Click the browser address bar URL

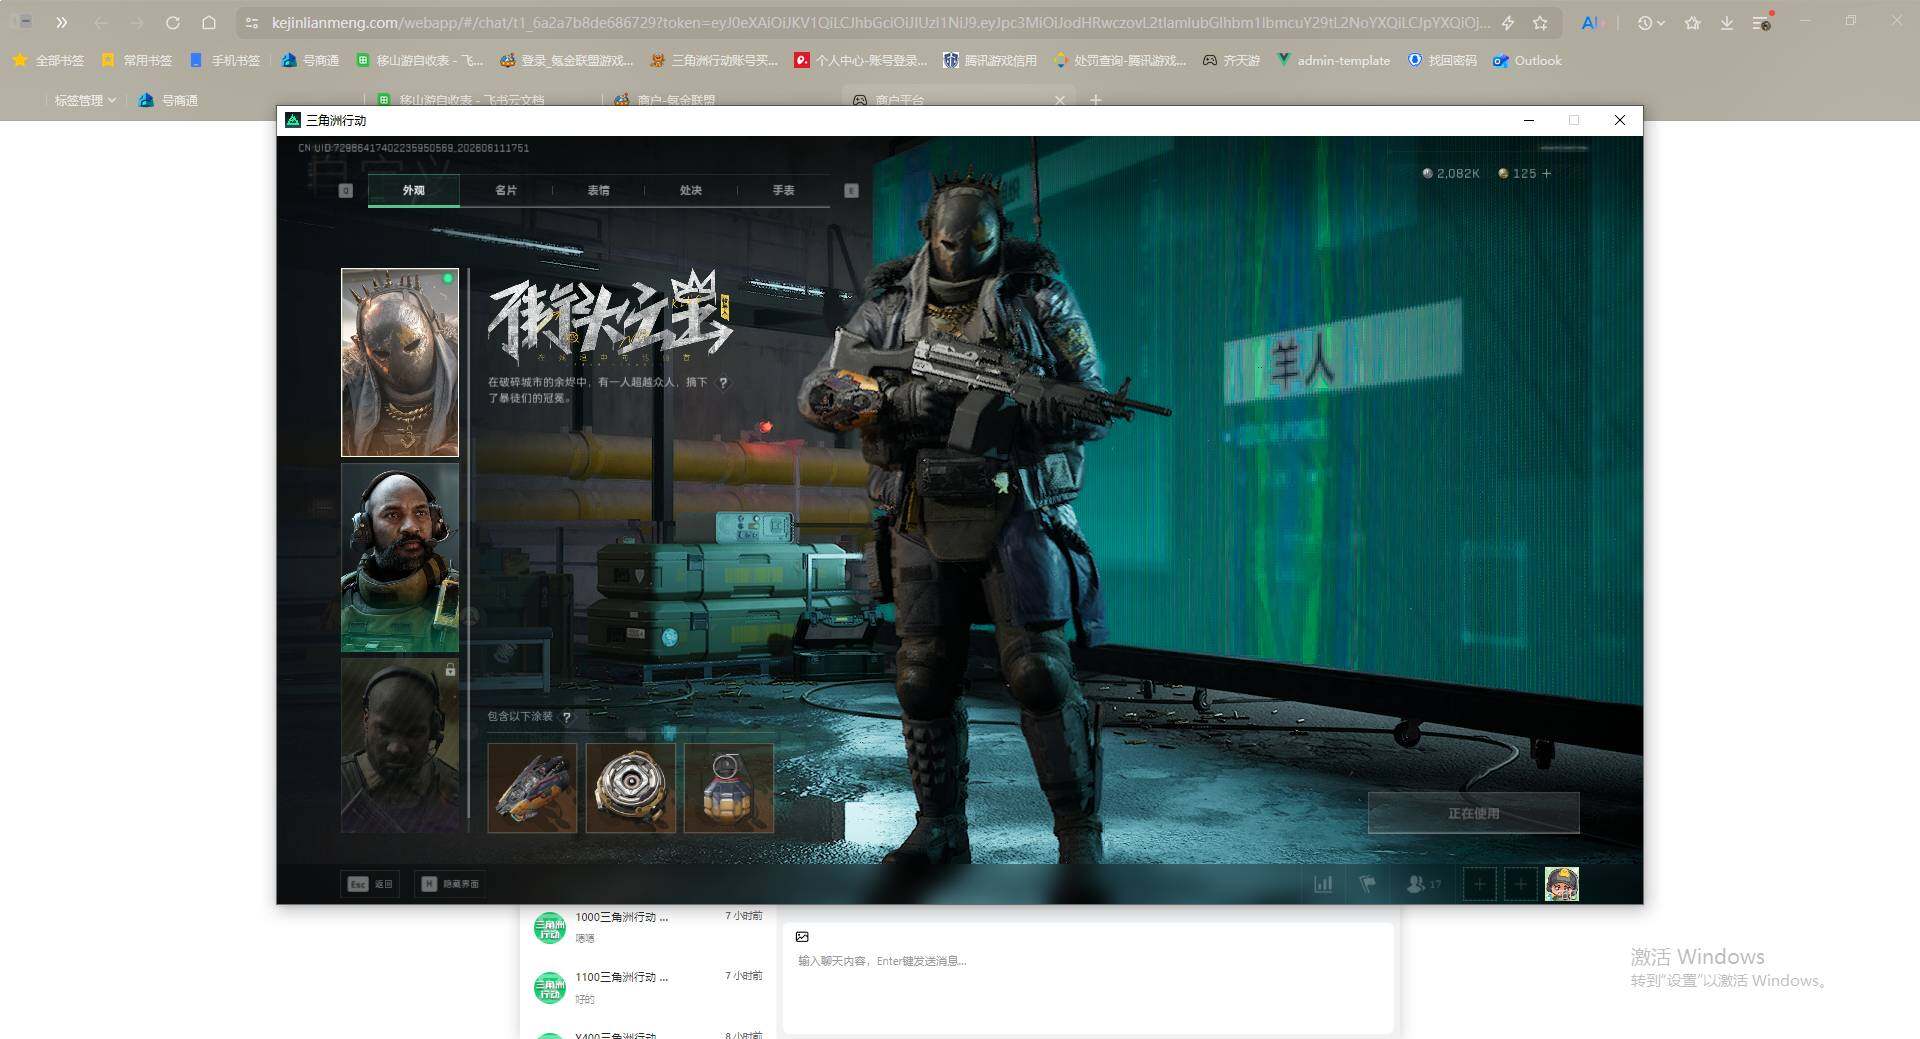(880, 22)
